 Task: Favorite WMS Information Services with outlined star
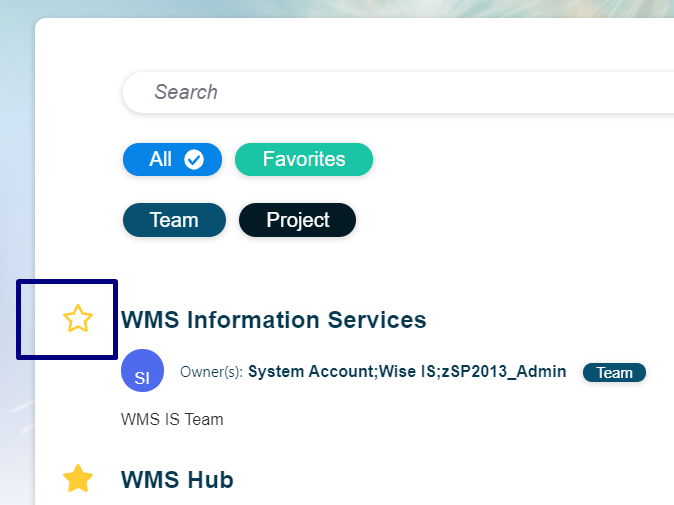click(78, 318)
